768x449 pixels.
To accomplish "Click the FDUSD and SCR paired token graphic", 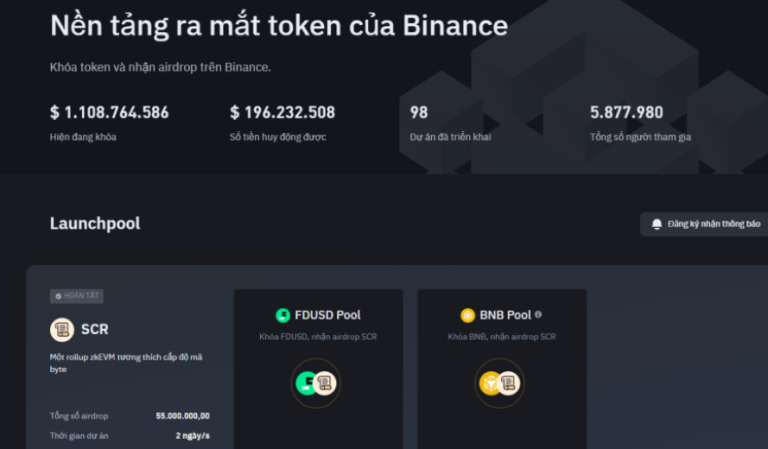I will pyautogui.click(x=318, y=383).
